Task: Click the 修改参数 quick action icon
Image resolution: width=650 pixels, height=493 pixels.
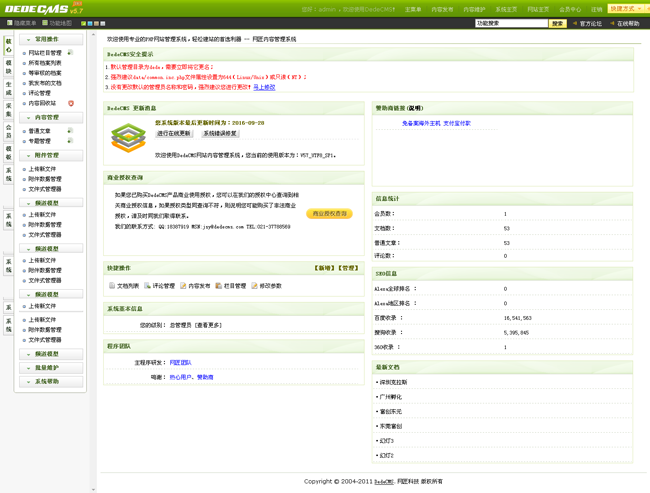Action: [255, 286]
